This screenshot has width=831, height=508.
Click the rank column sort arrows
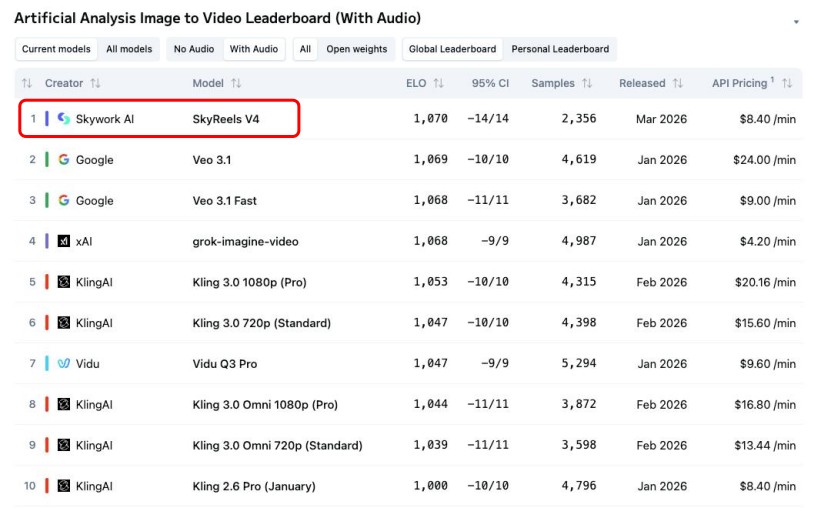[27, 83]
